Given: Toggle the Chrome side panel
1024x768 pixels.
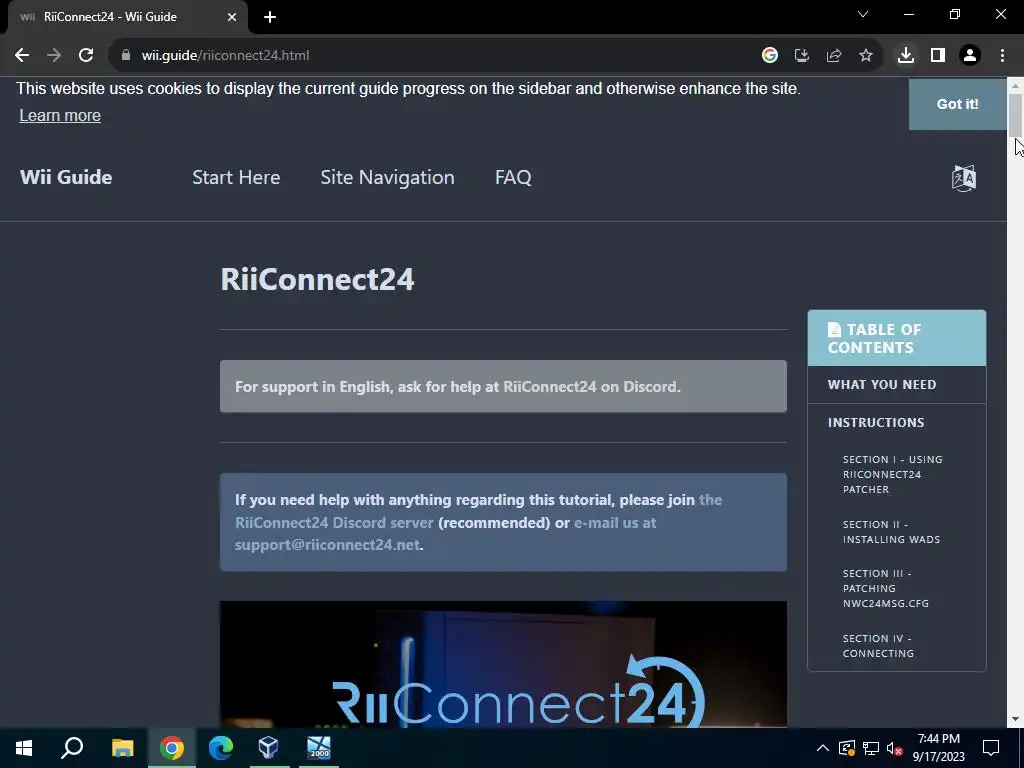Looking at the screenshot, I should coord(938,56).
